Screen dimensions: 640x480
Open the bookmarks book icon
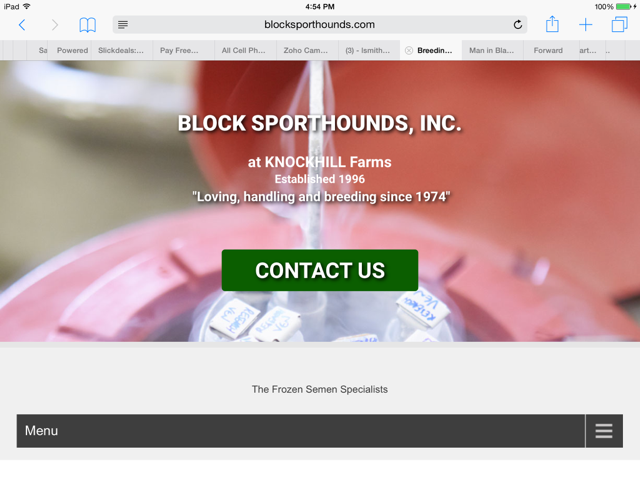click(x=87, y=25)
